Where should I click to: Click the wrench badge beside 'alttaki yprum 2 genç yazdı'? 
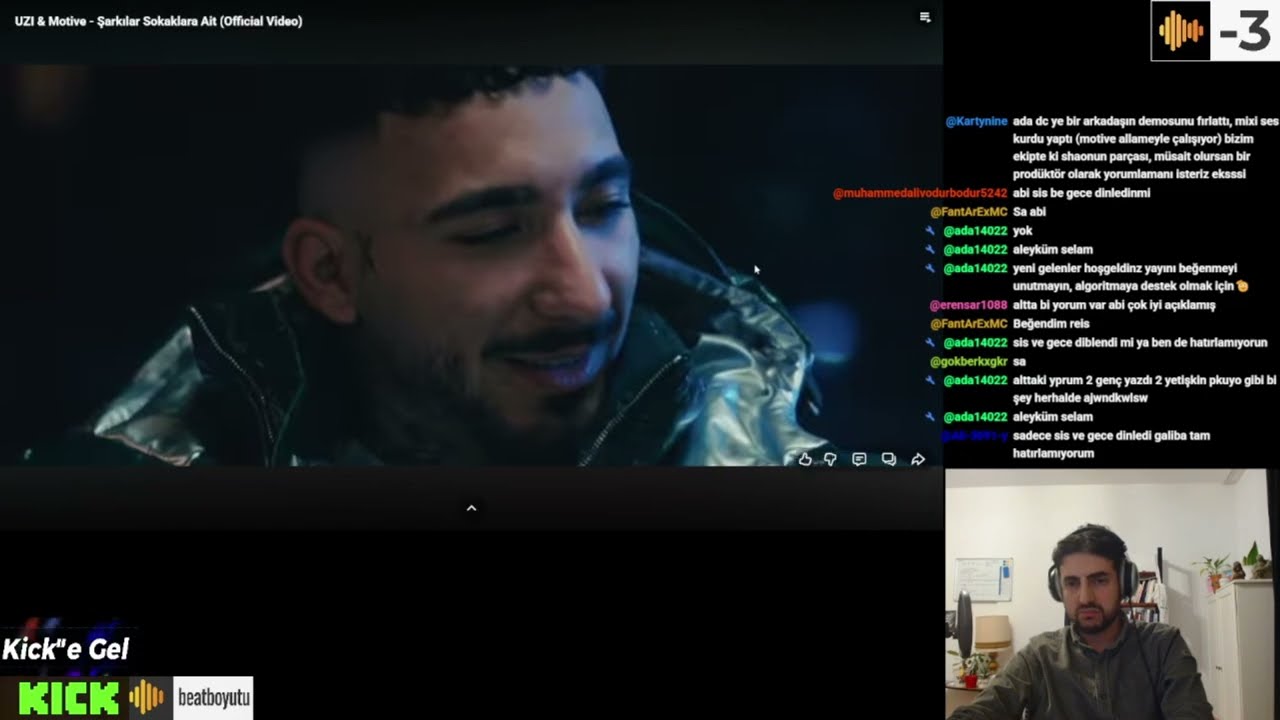930,380
